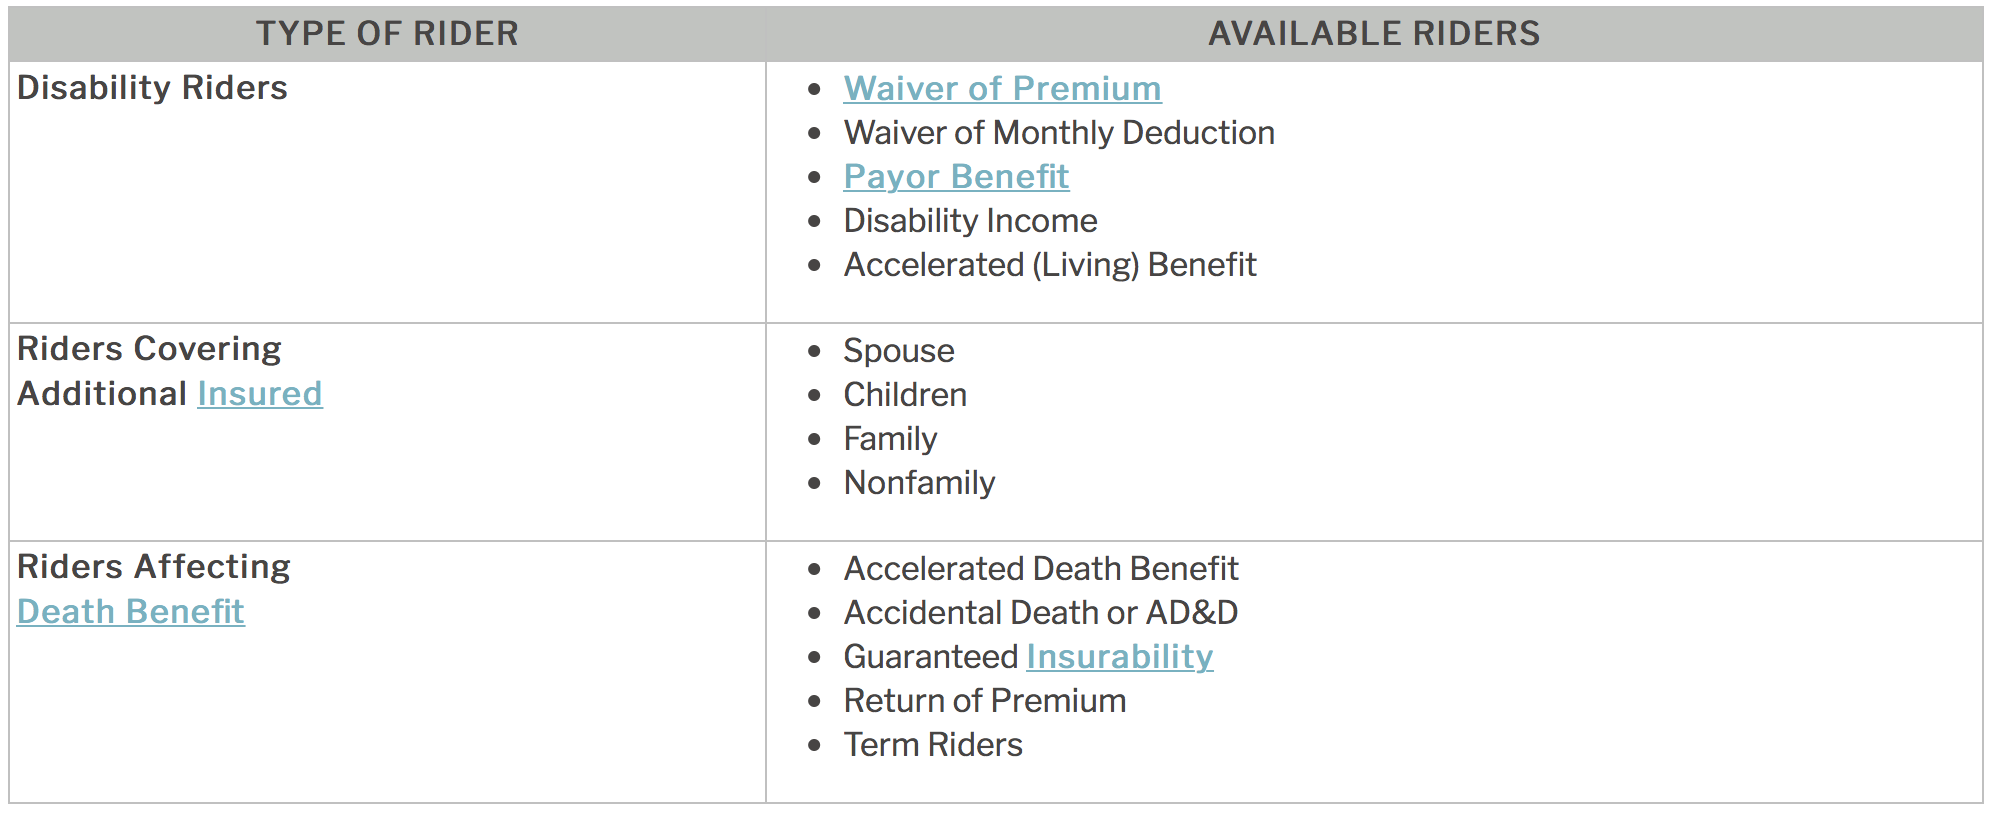Click the Children list item
This screenshot has height=816, width=1990.
[x=905, y=394]
